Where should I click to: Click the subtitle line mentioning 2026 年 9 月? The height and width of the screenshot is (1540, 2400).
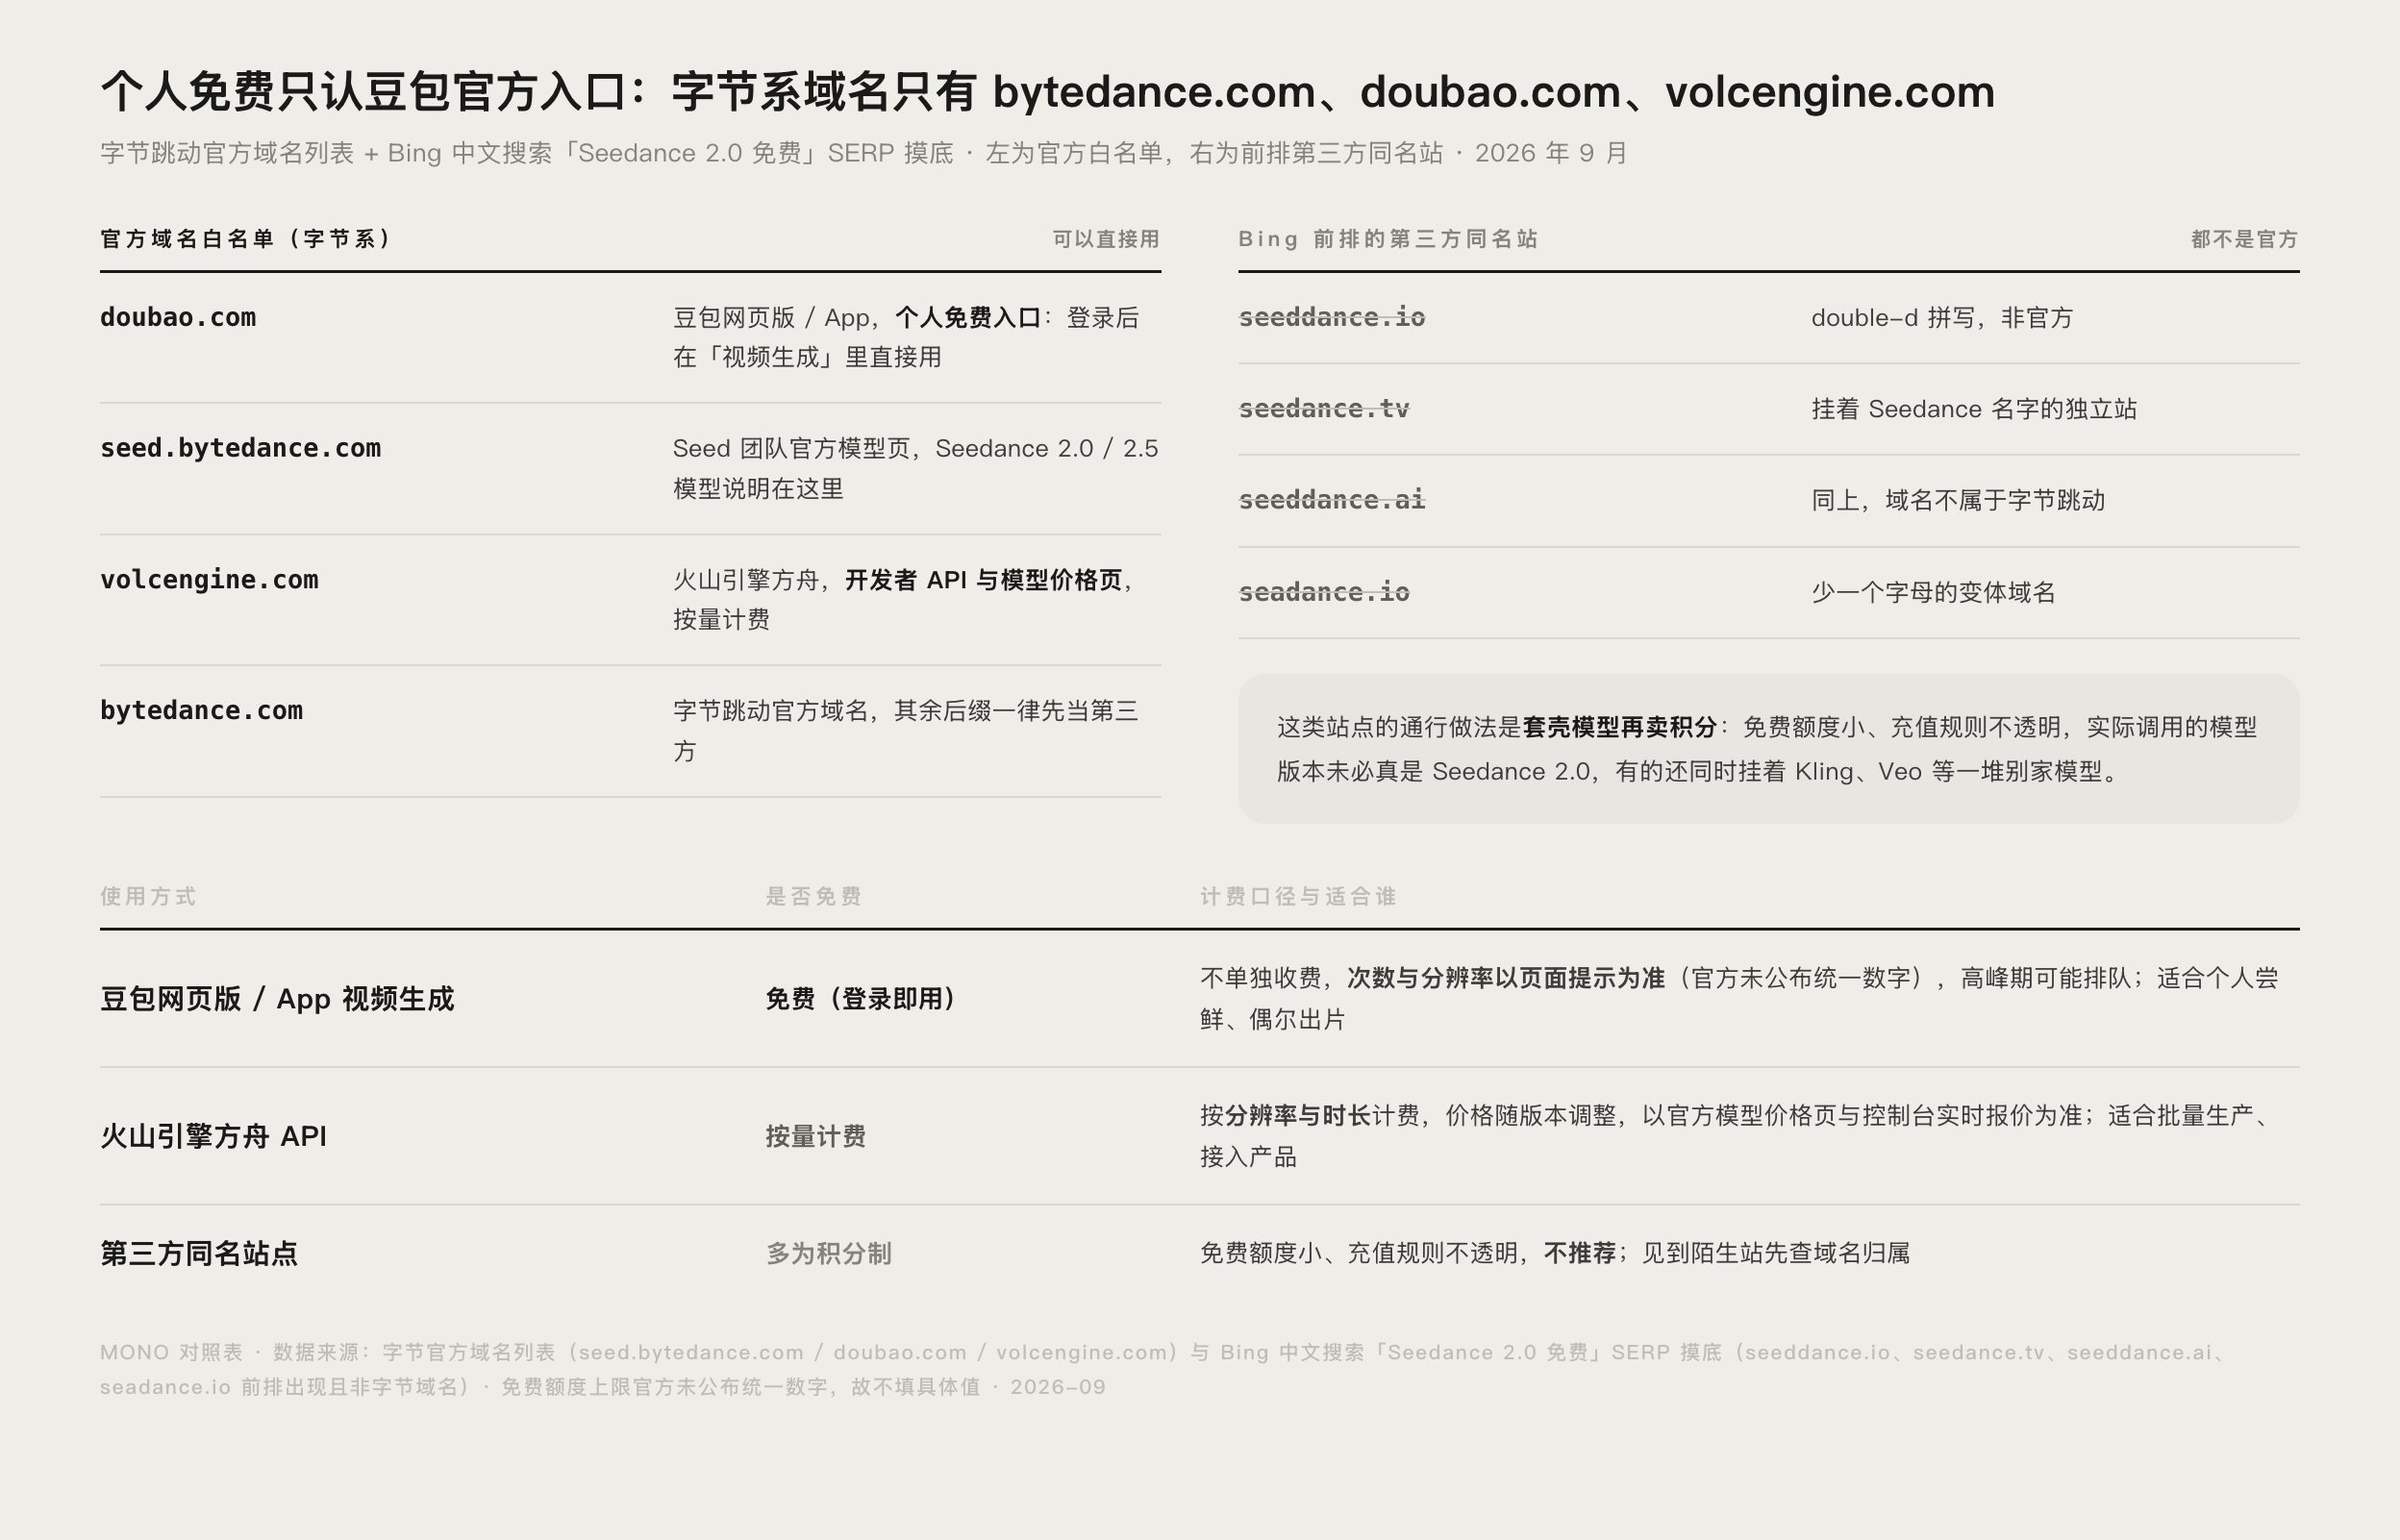click(864, 153)
